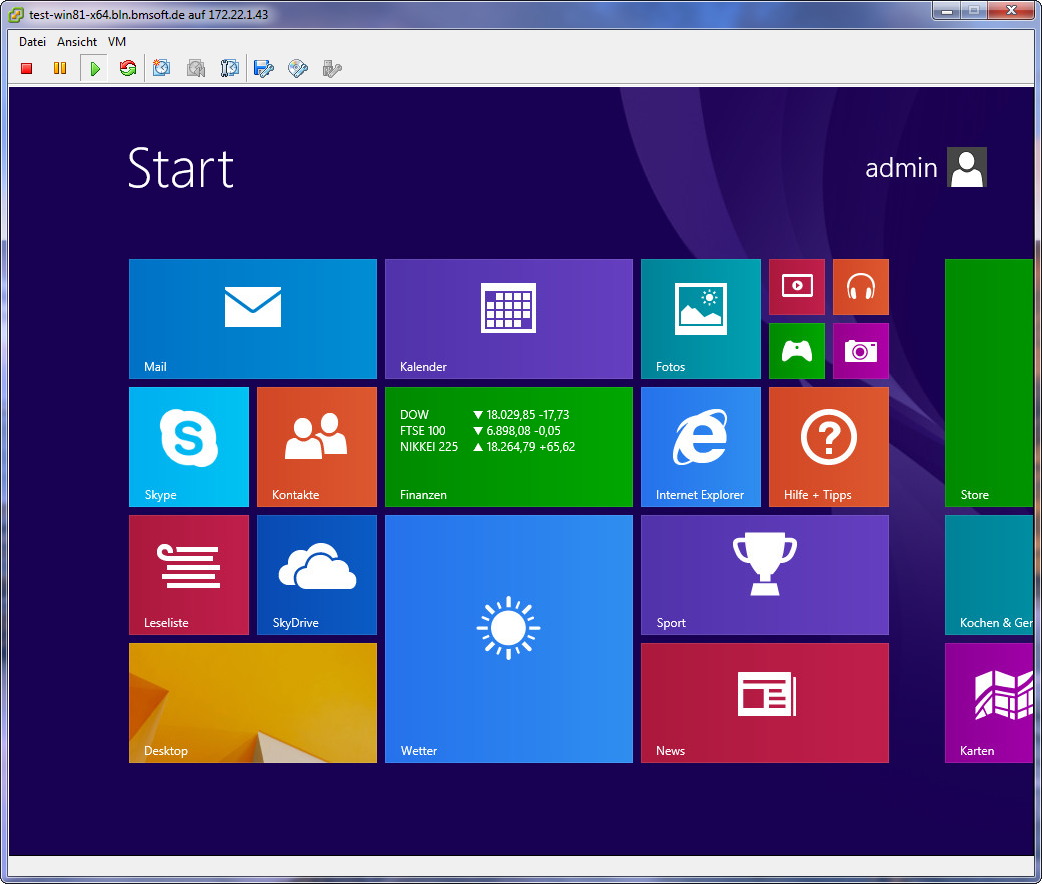The width and height of the screenshot is (1042, 884).
Task: Minimize the VM console window
Action: [x=947, y=11]
